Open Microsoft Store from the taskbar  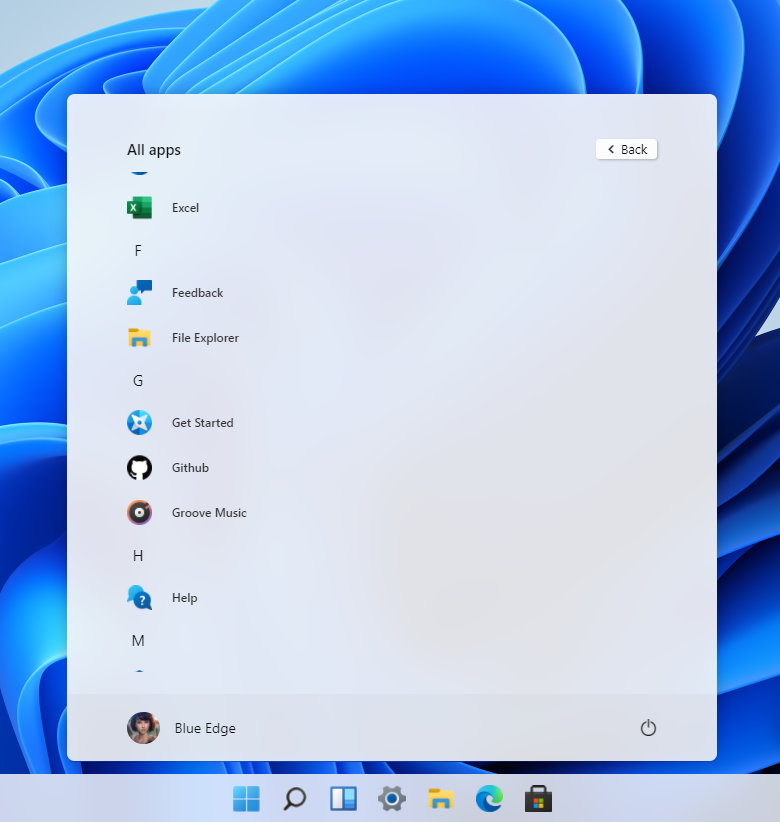coord(538,799)
